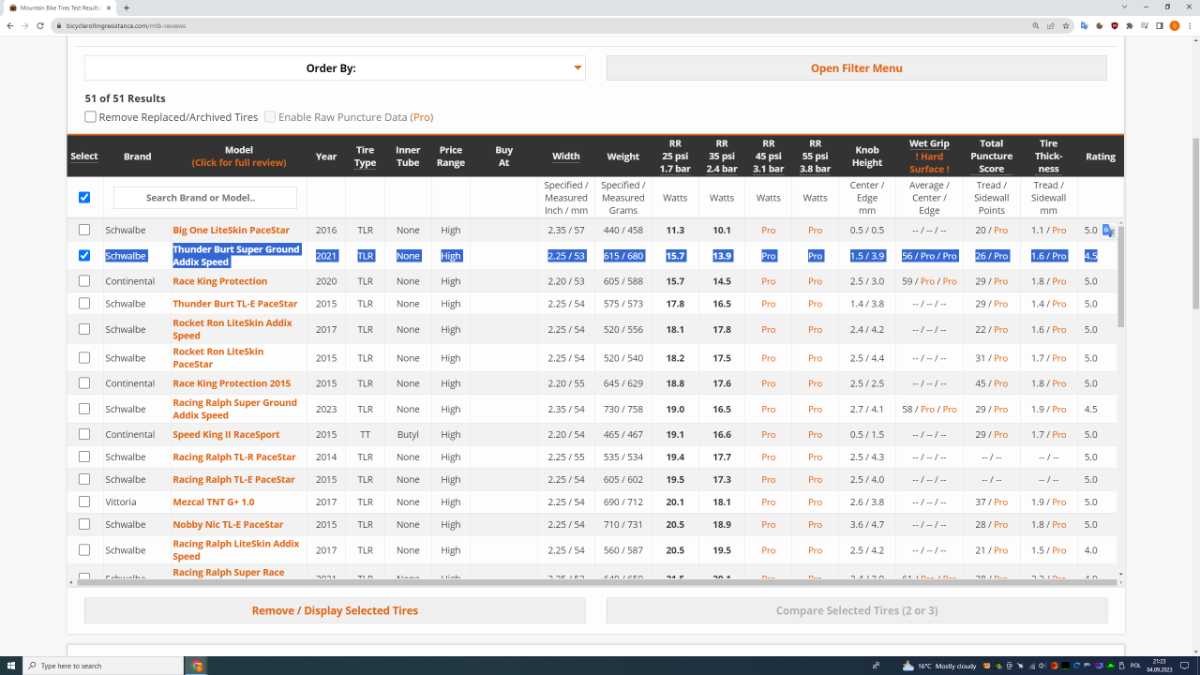Click Remove / Display Selected Tires button

point(335,610)
